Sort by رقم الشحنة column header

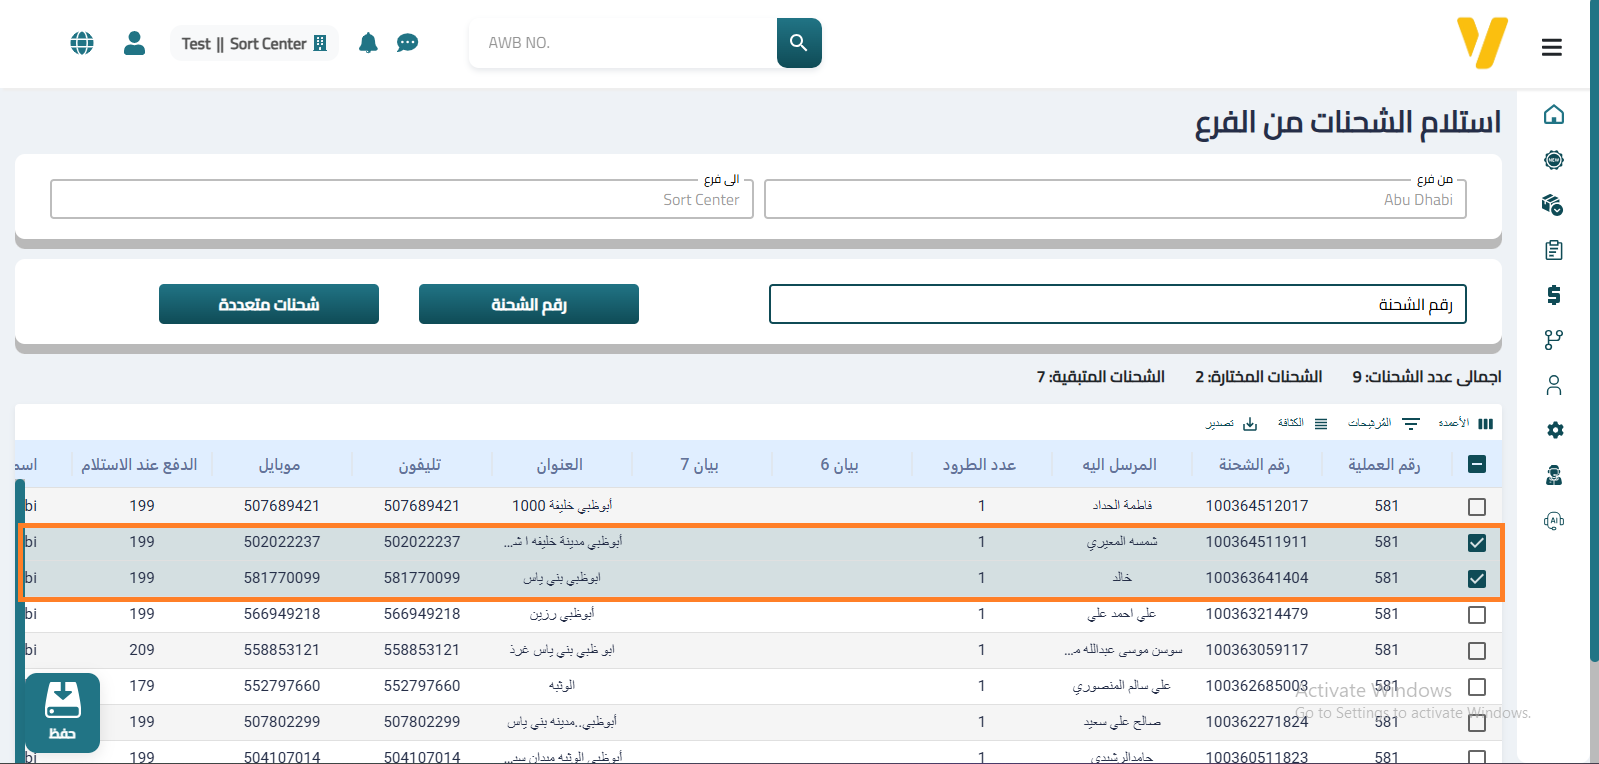(x=1254, y=464)
